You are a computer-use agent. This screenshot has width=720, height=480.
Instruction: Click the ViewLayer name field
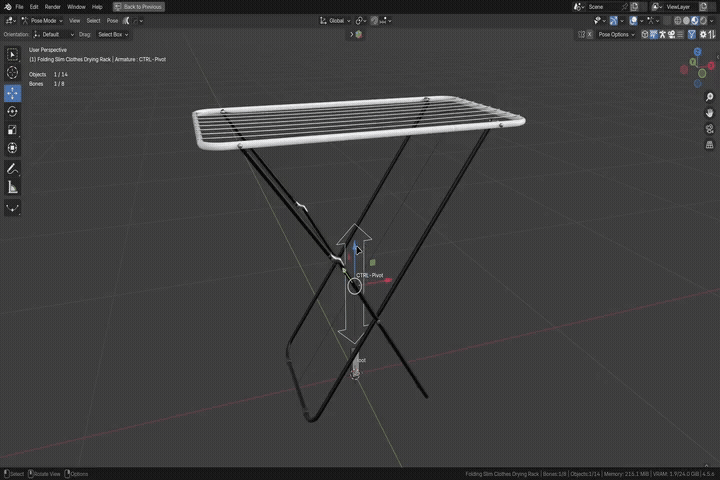(681, 7)
